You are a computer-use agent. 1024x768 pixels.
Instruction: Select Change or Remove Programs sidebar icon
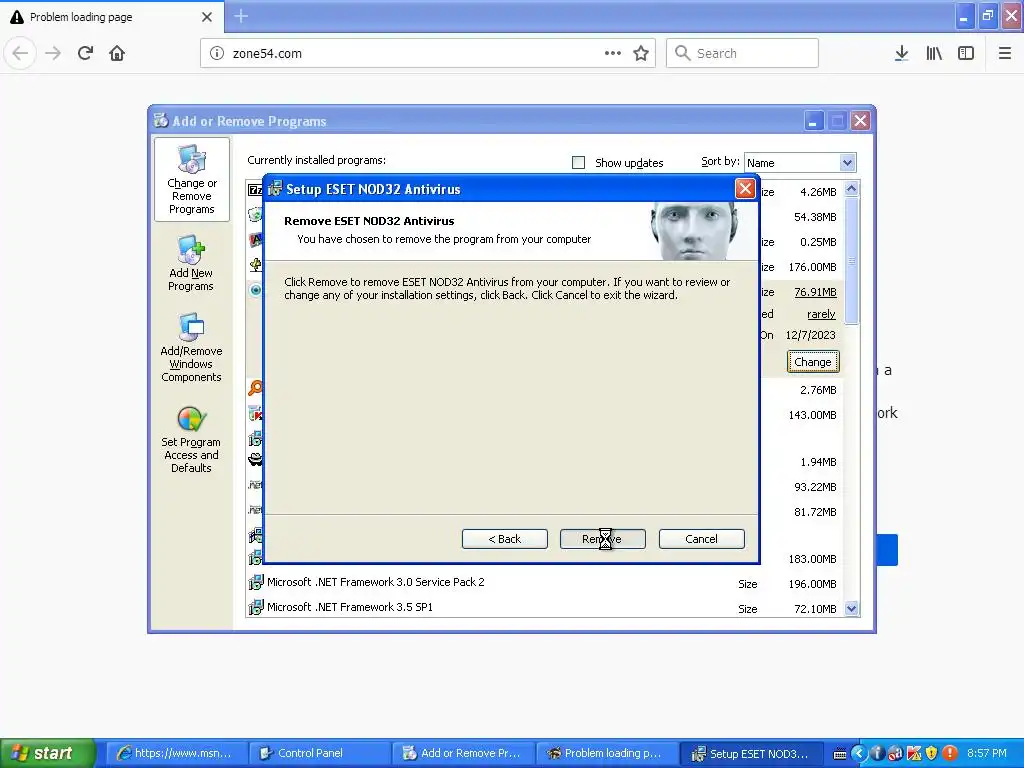pyautogui.click(x=191, y=180)
